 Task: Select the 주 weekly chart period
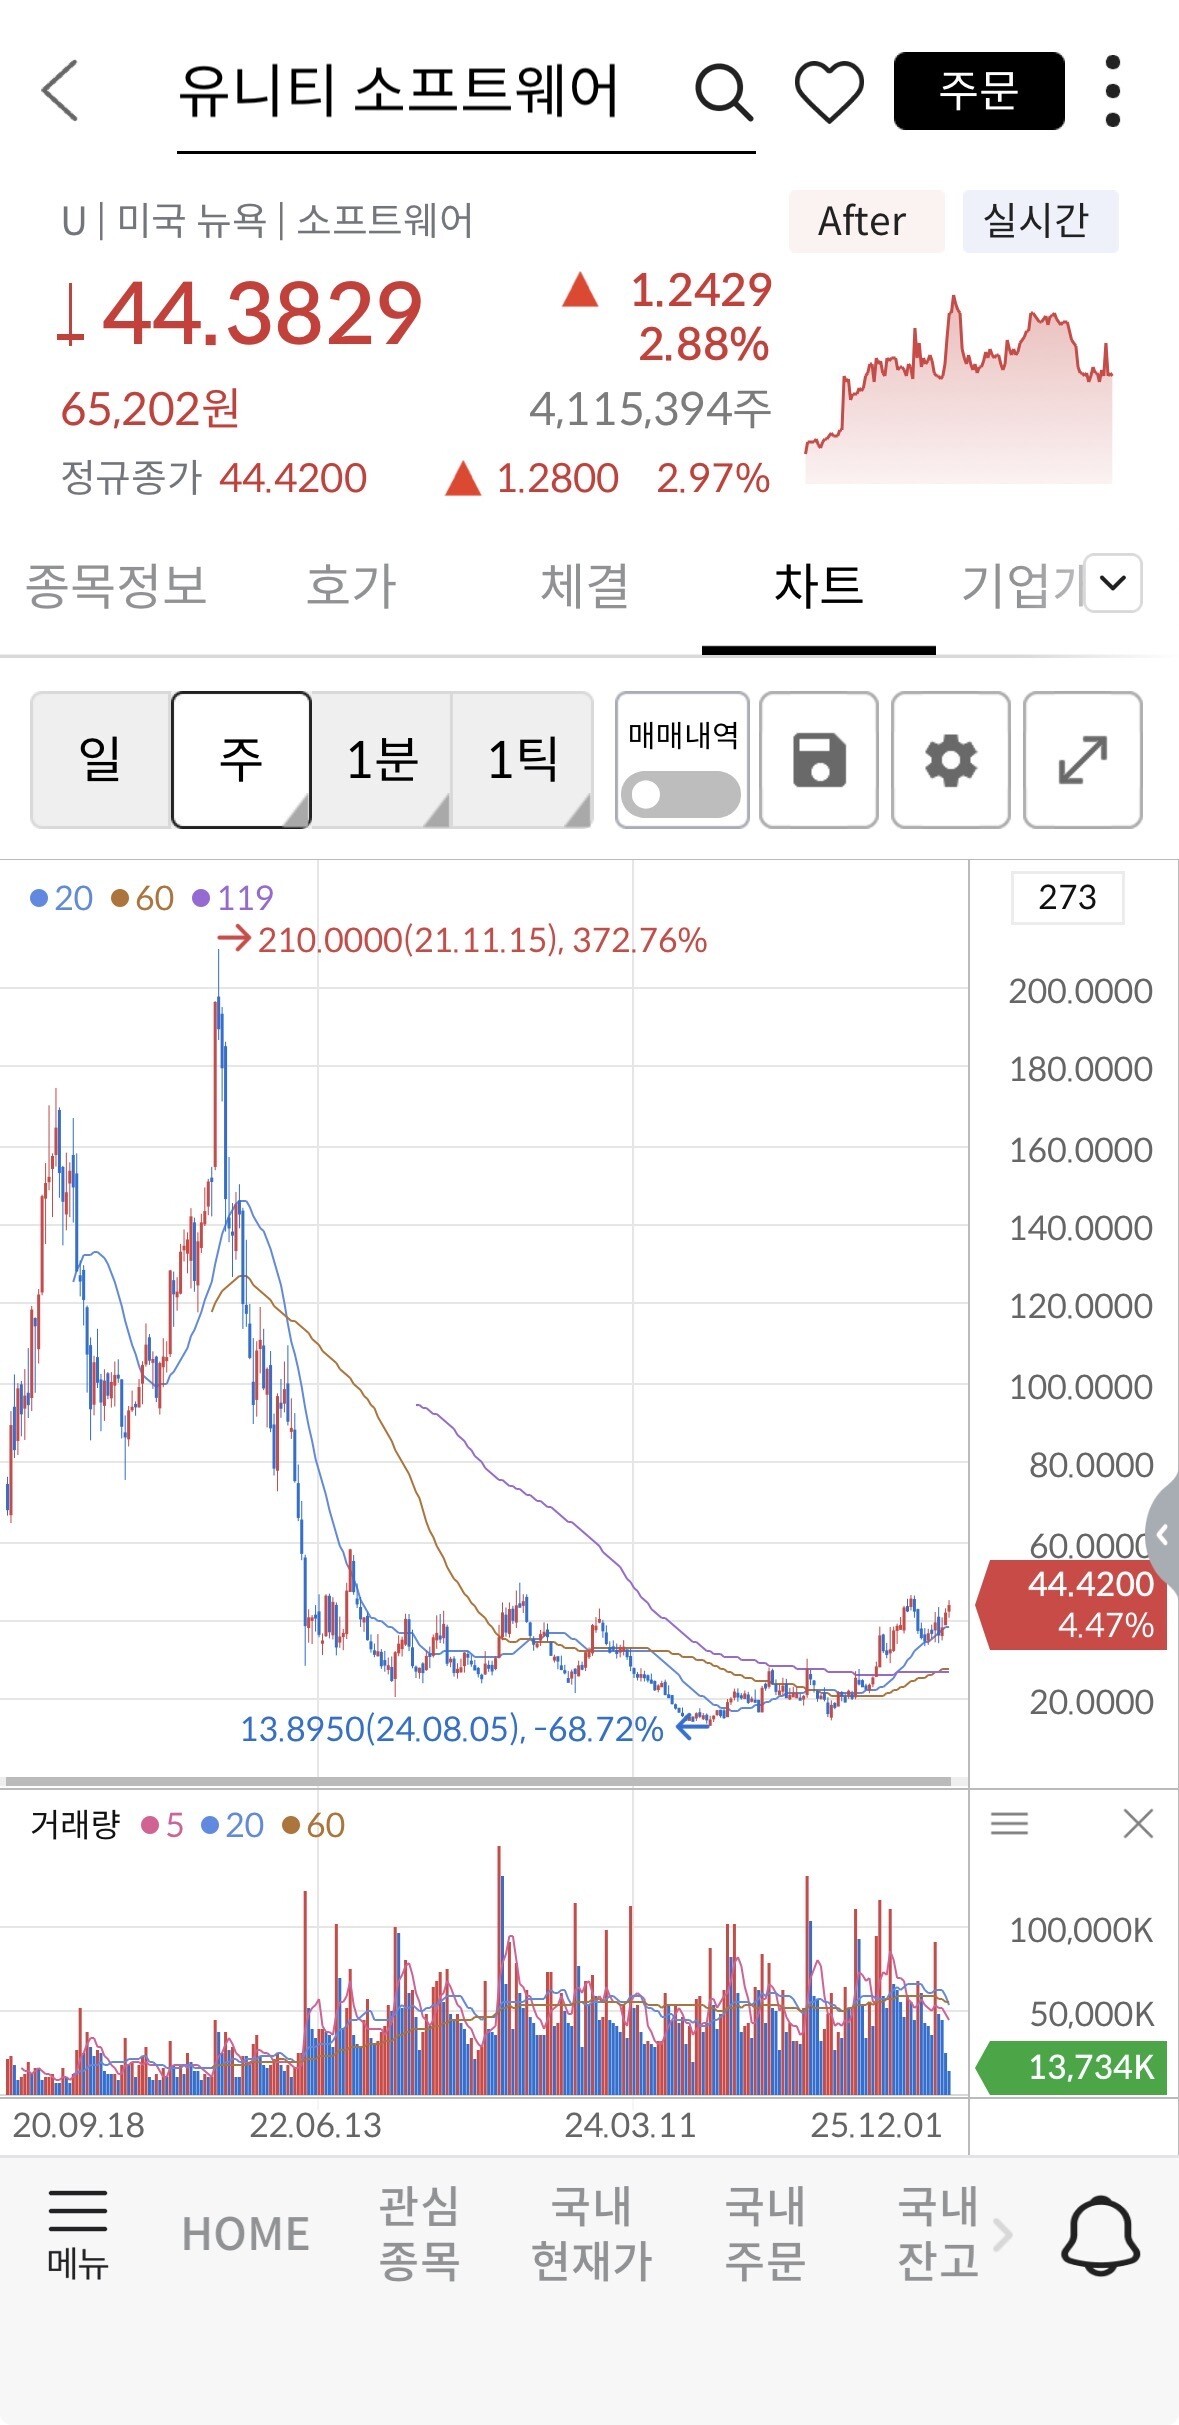pyautogui.click(x=241, y=760)
